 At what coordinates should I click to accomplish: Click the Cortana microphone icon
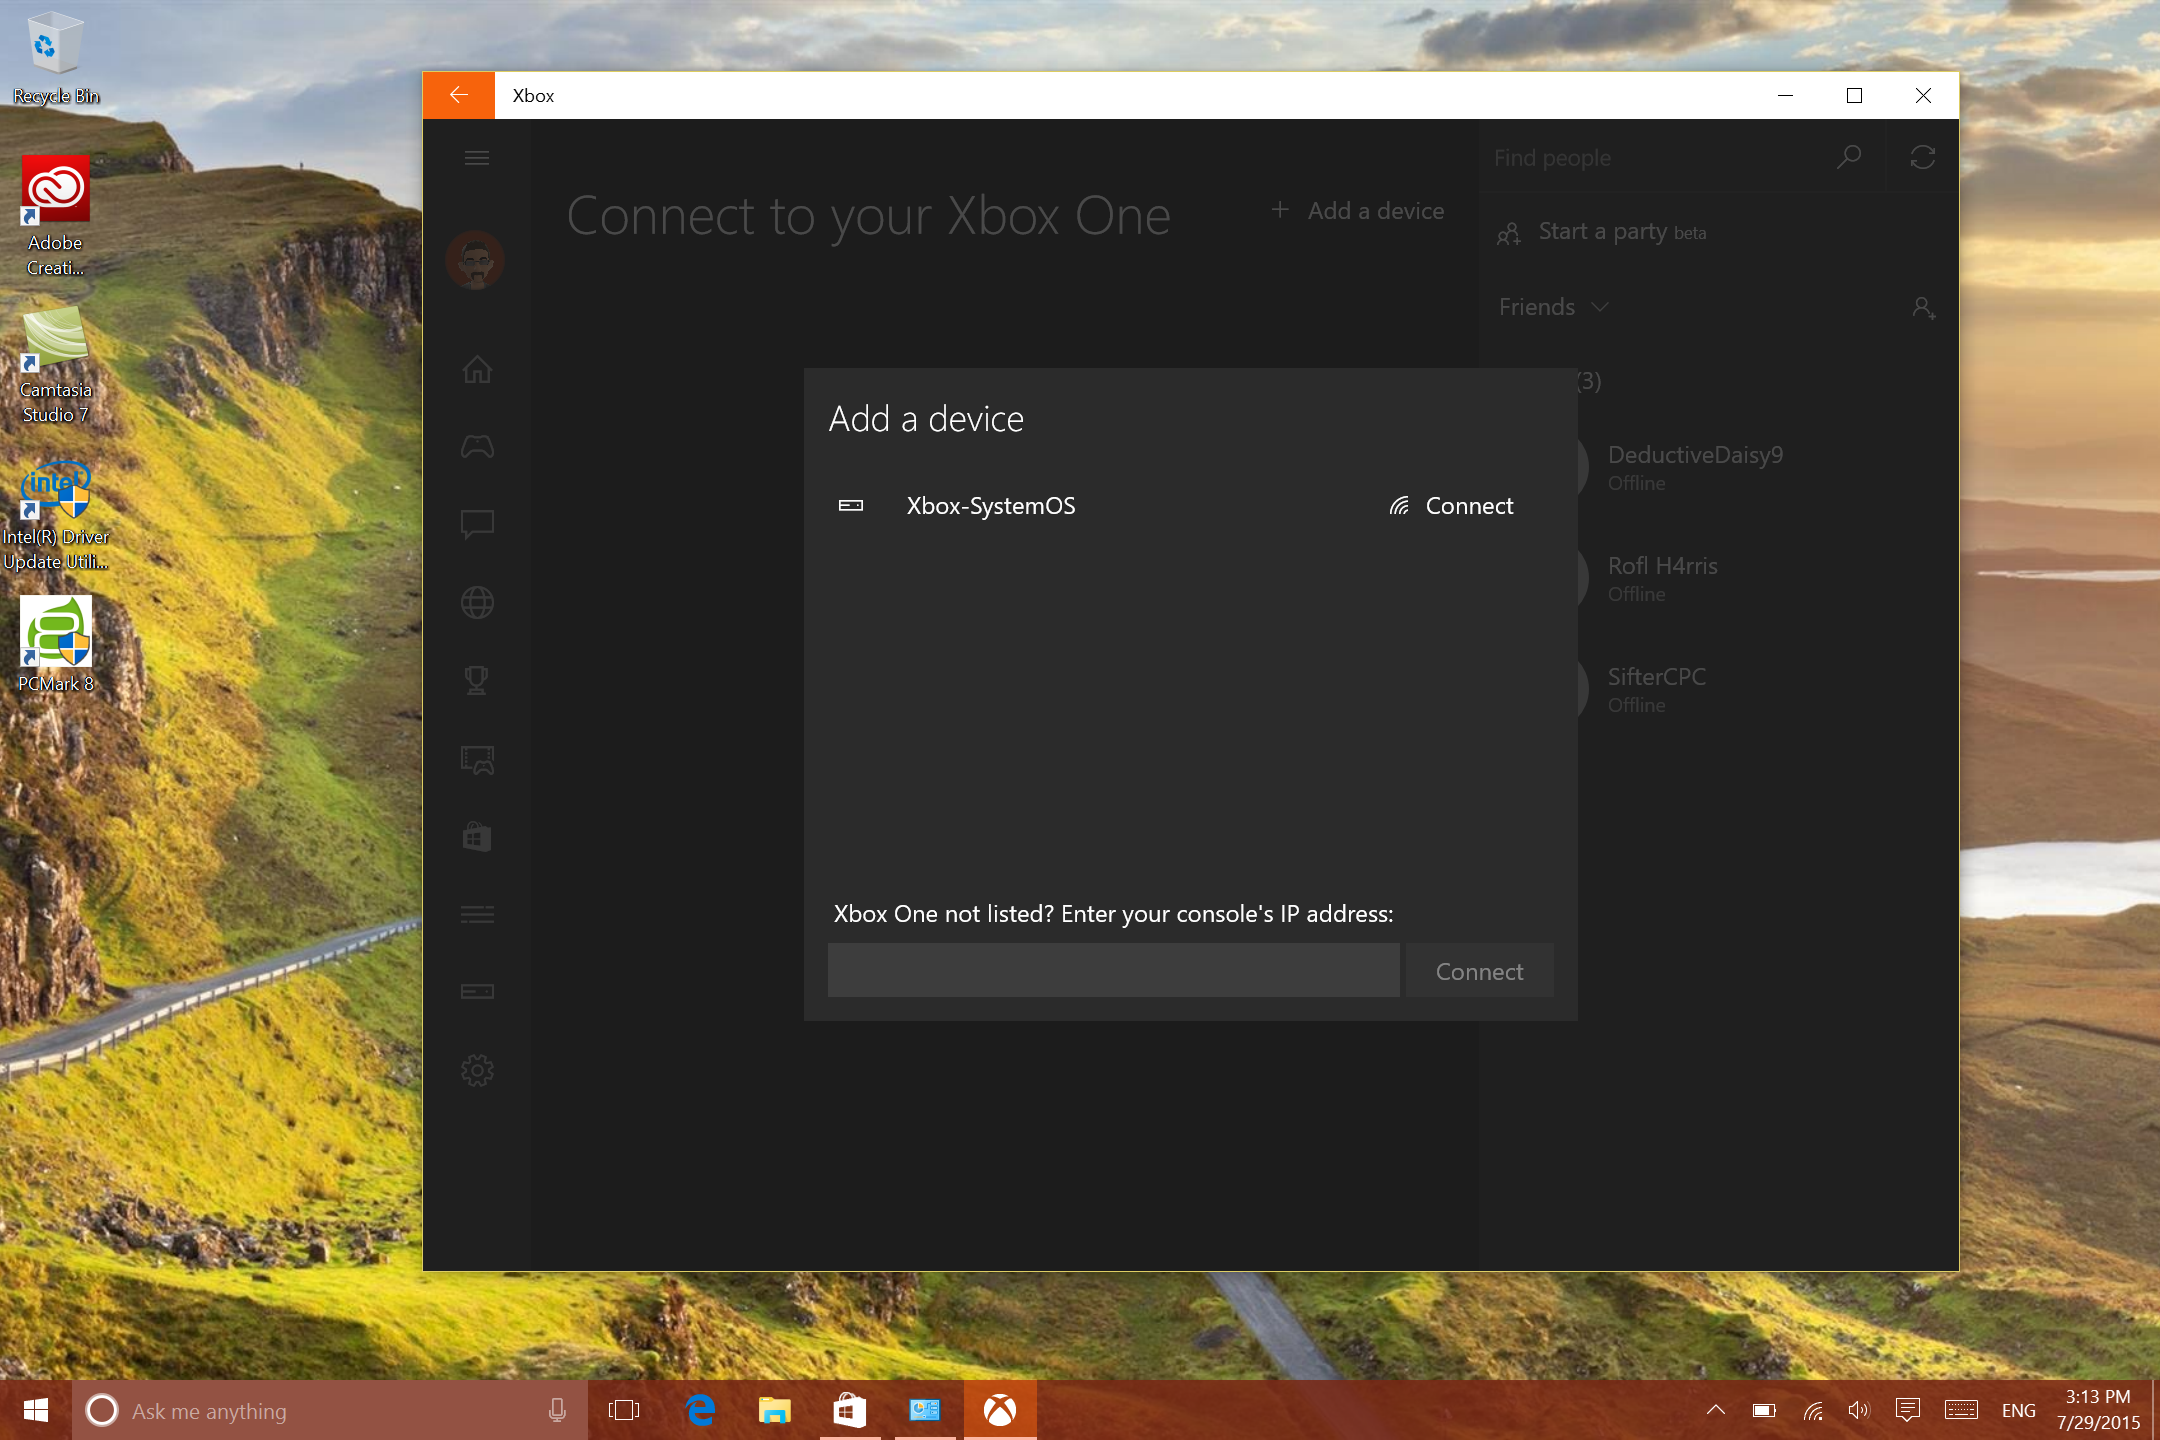point(557,1411)
